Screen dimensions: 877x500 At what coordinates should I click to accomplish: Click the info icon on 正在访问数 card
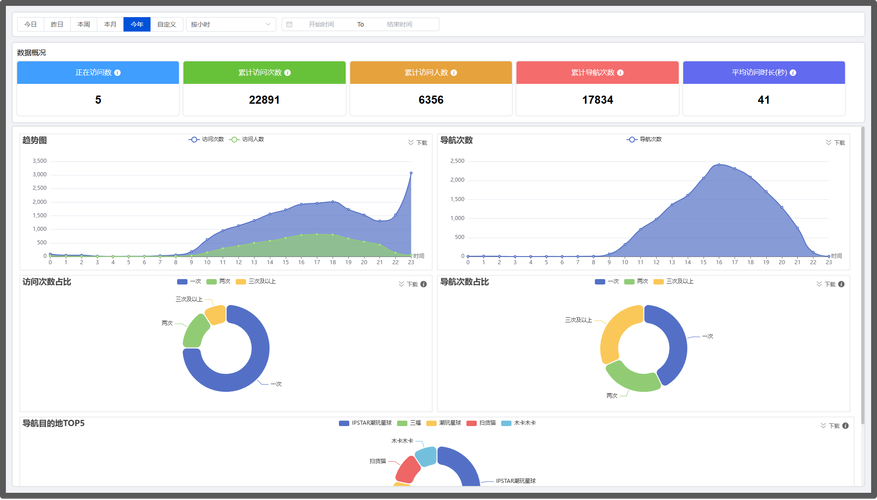[118, 73]
